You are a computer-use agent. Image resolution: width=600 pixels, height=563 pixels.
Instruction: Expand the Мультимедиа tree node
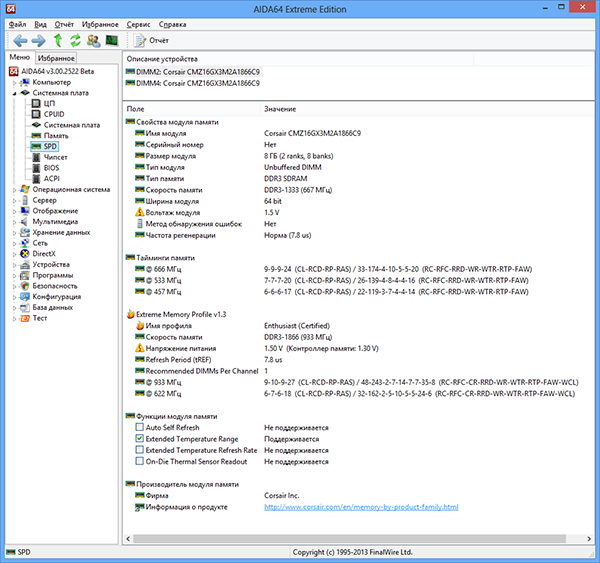[15, 222]
